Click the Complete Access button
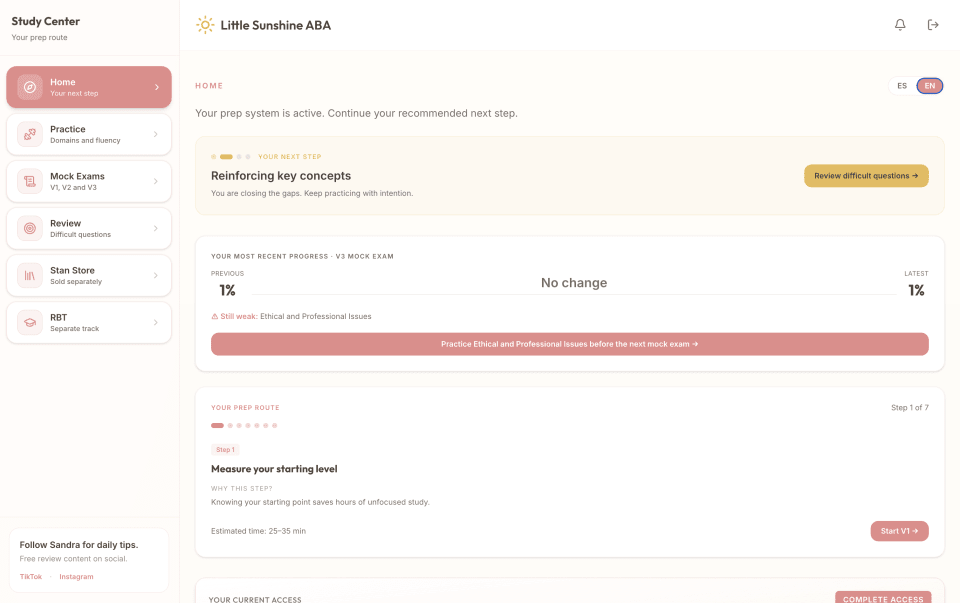This screenshot has width=960, height=603. (x=883, y=598)
